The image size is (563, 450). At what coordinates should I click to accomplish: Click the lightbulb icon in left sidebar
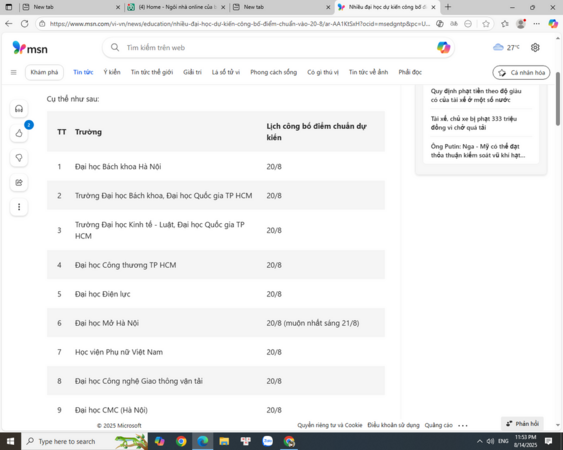pos(19,158)
